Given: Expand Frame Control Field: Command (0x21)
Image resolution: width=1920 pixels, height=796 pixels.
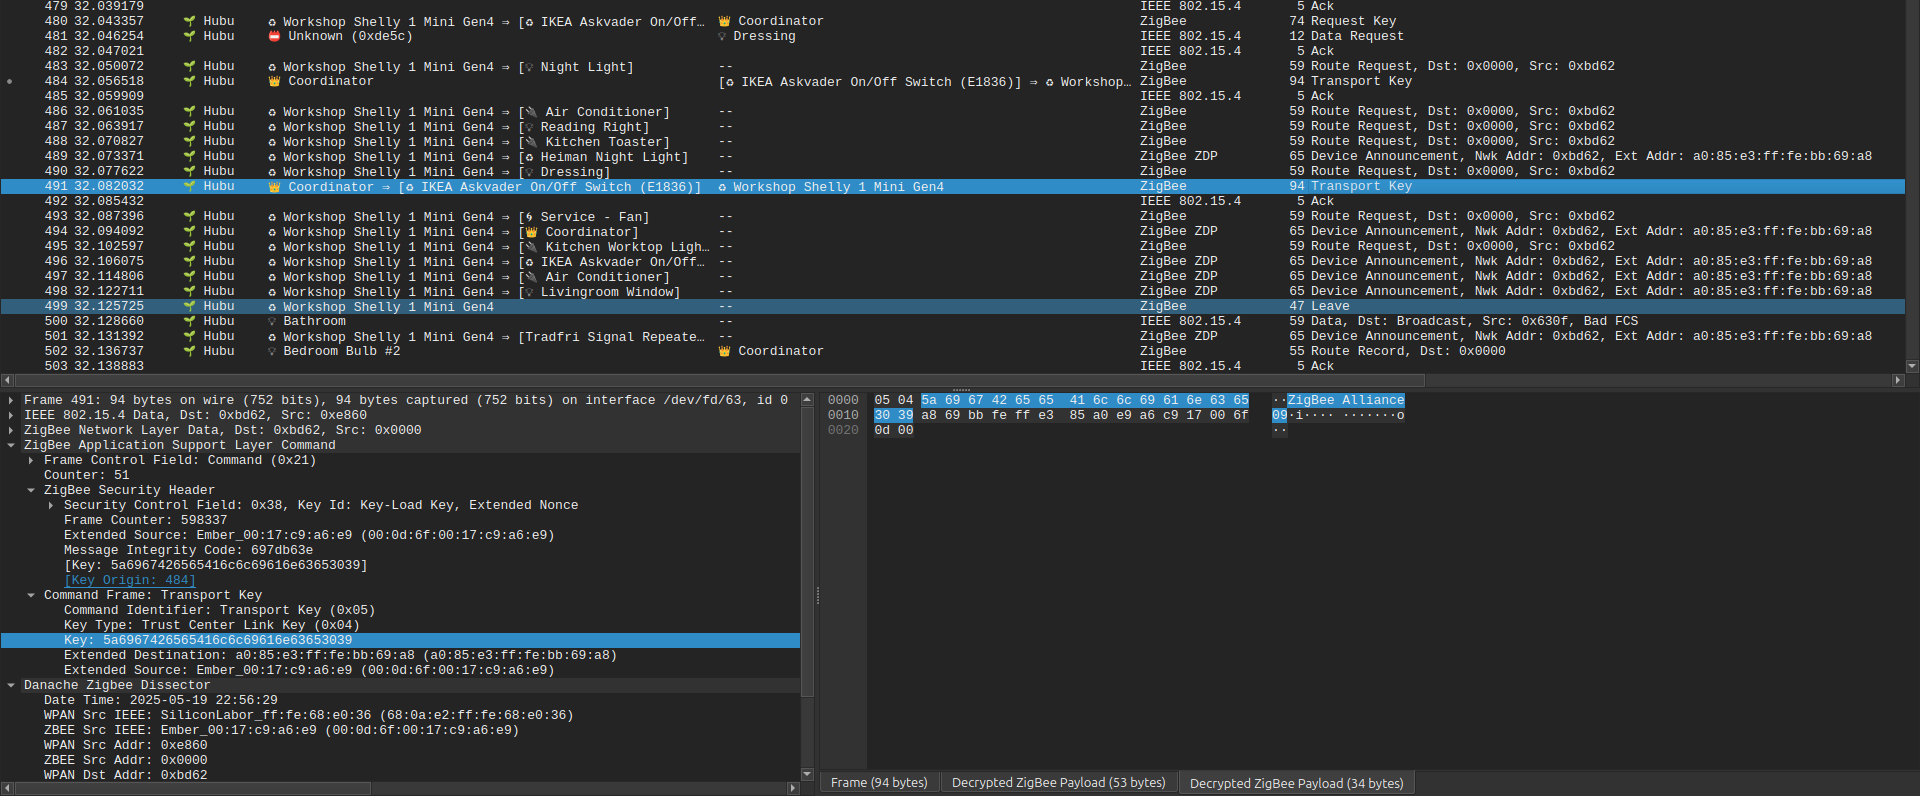Looking at the screenshot, I should click(31, 460).
